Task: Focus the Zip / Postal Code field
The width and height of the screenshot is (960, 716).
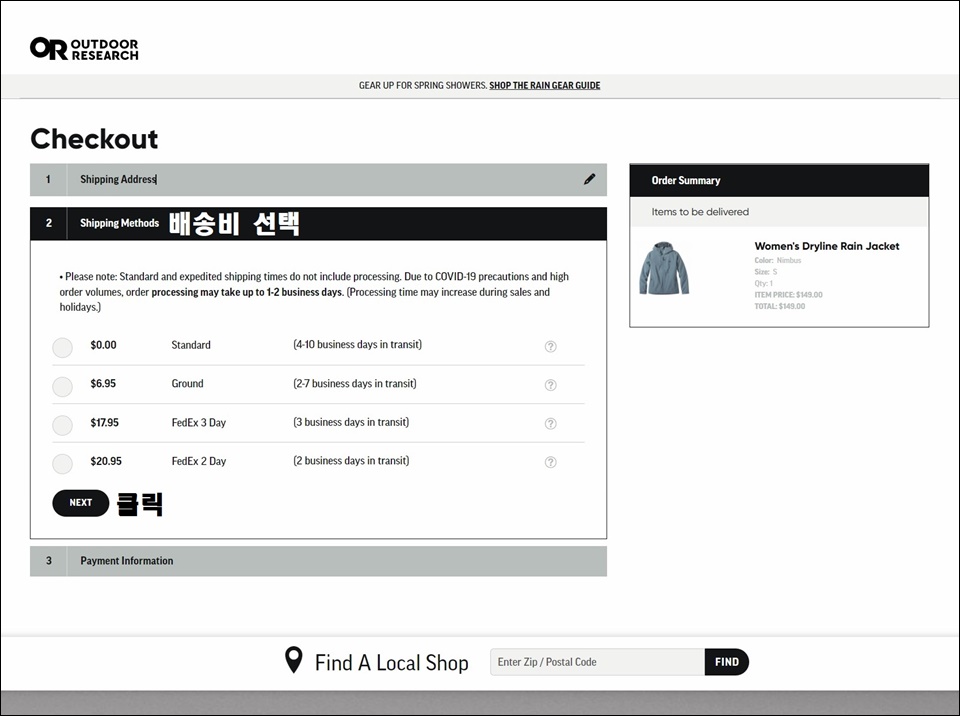Action: [598, 661]
